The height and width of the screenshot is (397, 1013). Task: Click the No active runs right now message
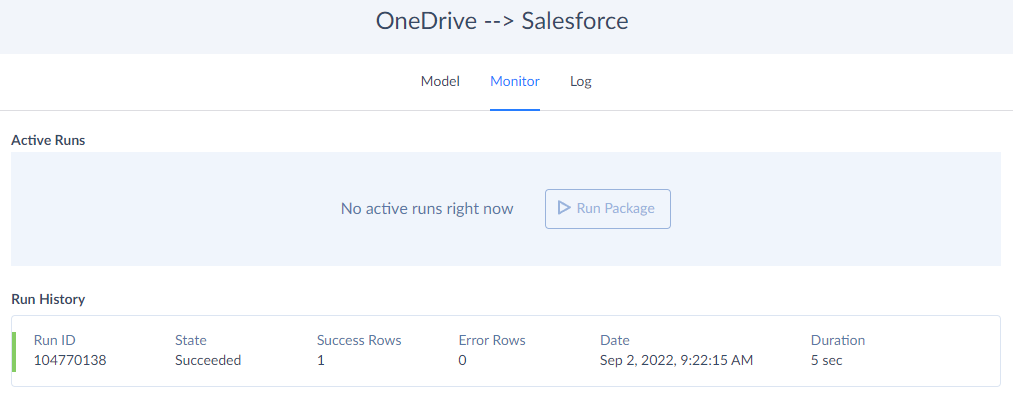[427, 209]
